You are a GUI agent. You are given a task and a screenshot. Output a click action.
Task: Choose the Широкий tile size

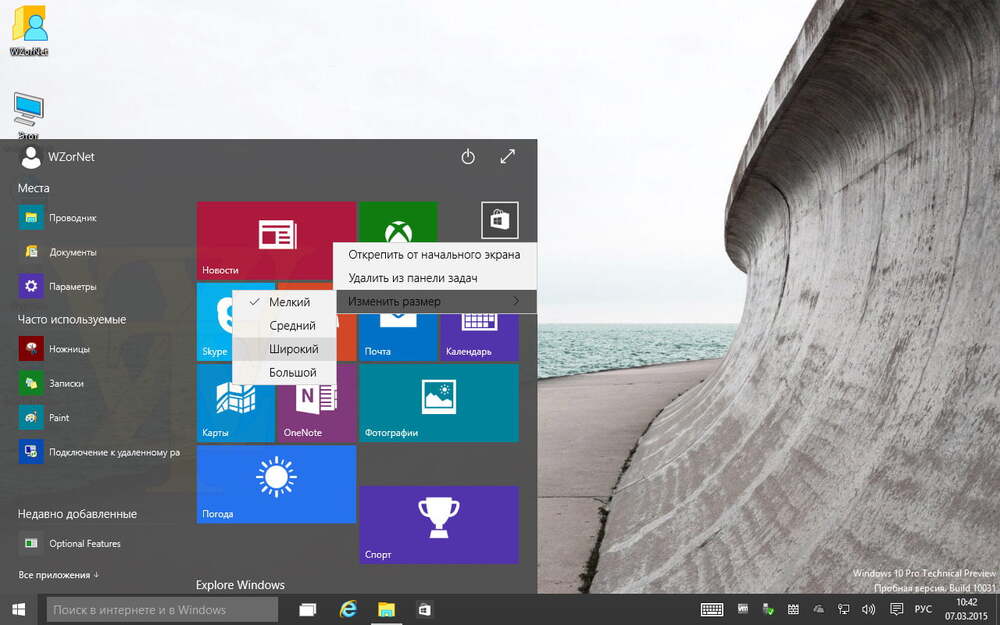point(290,348)
